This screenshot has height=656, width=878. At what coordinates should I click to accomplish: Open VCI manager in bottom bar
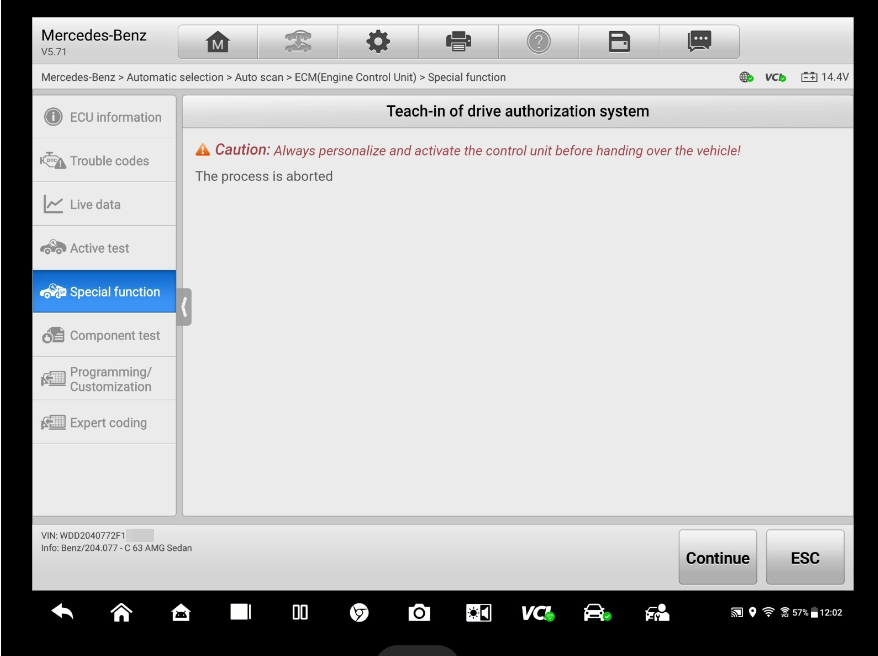[538, 613]
